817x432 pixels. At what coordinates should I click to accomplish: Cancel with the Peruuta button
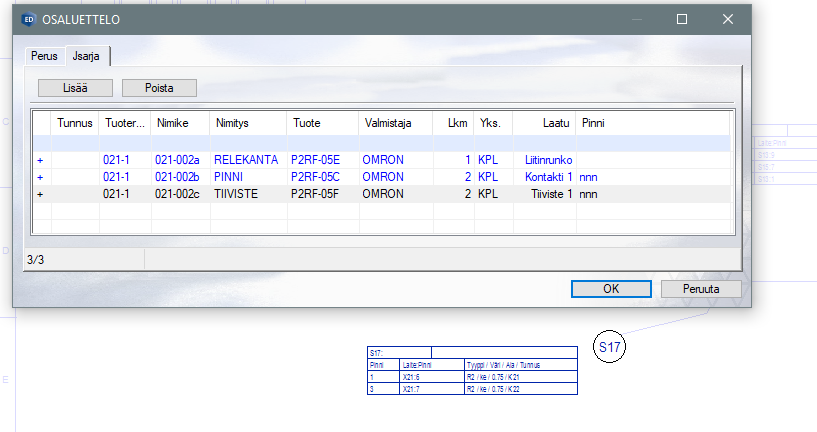point(701,289)
